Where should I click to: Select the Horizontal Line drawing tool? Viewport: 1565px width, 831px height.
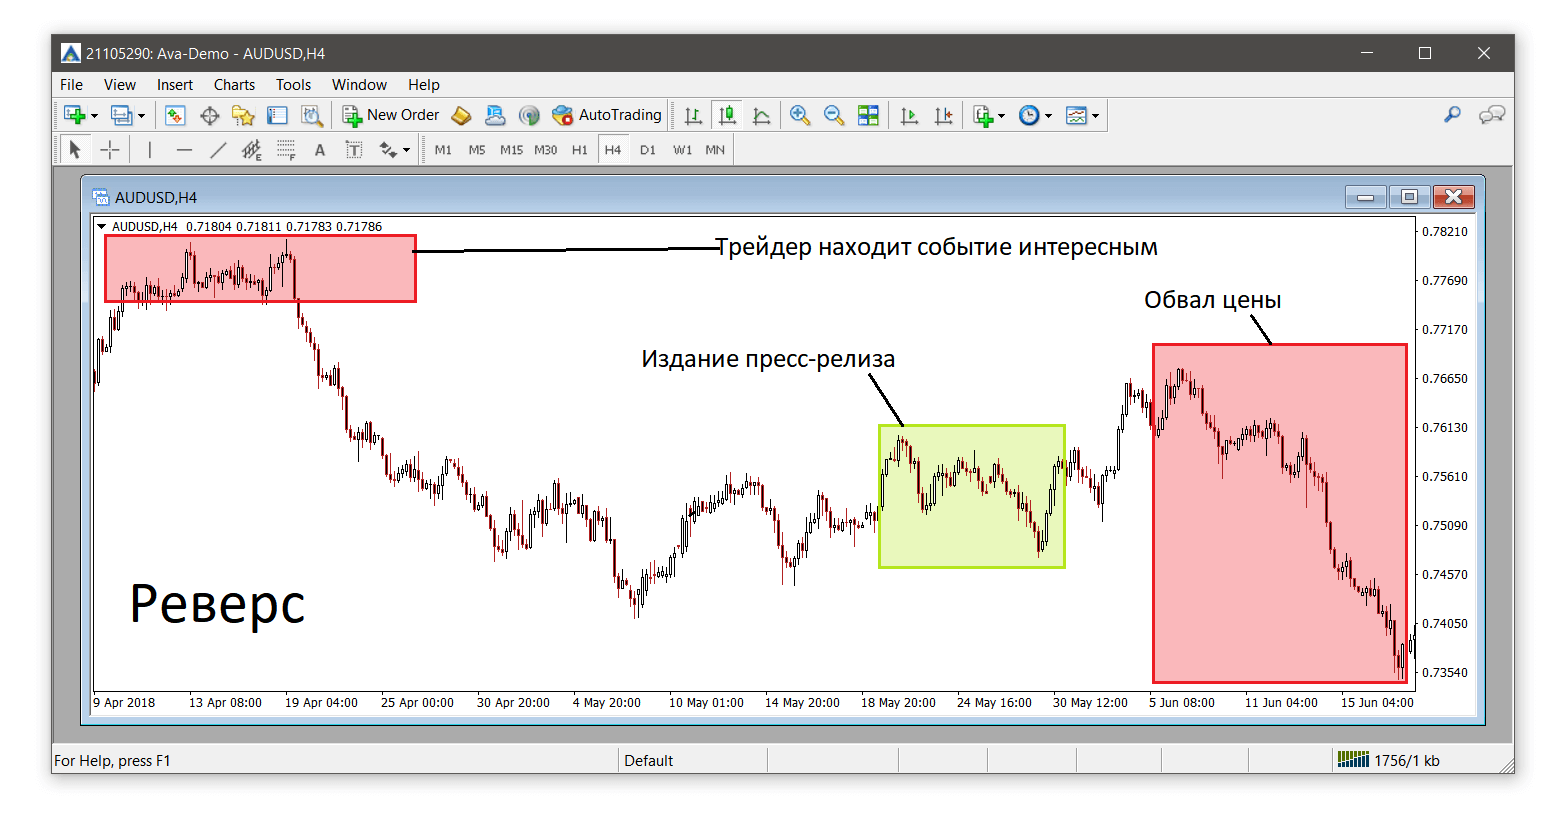pos(184,150)
